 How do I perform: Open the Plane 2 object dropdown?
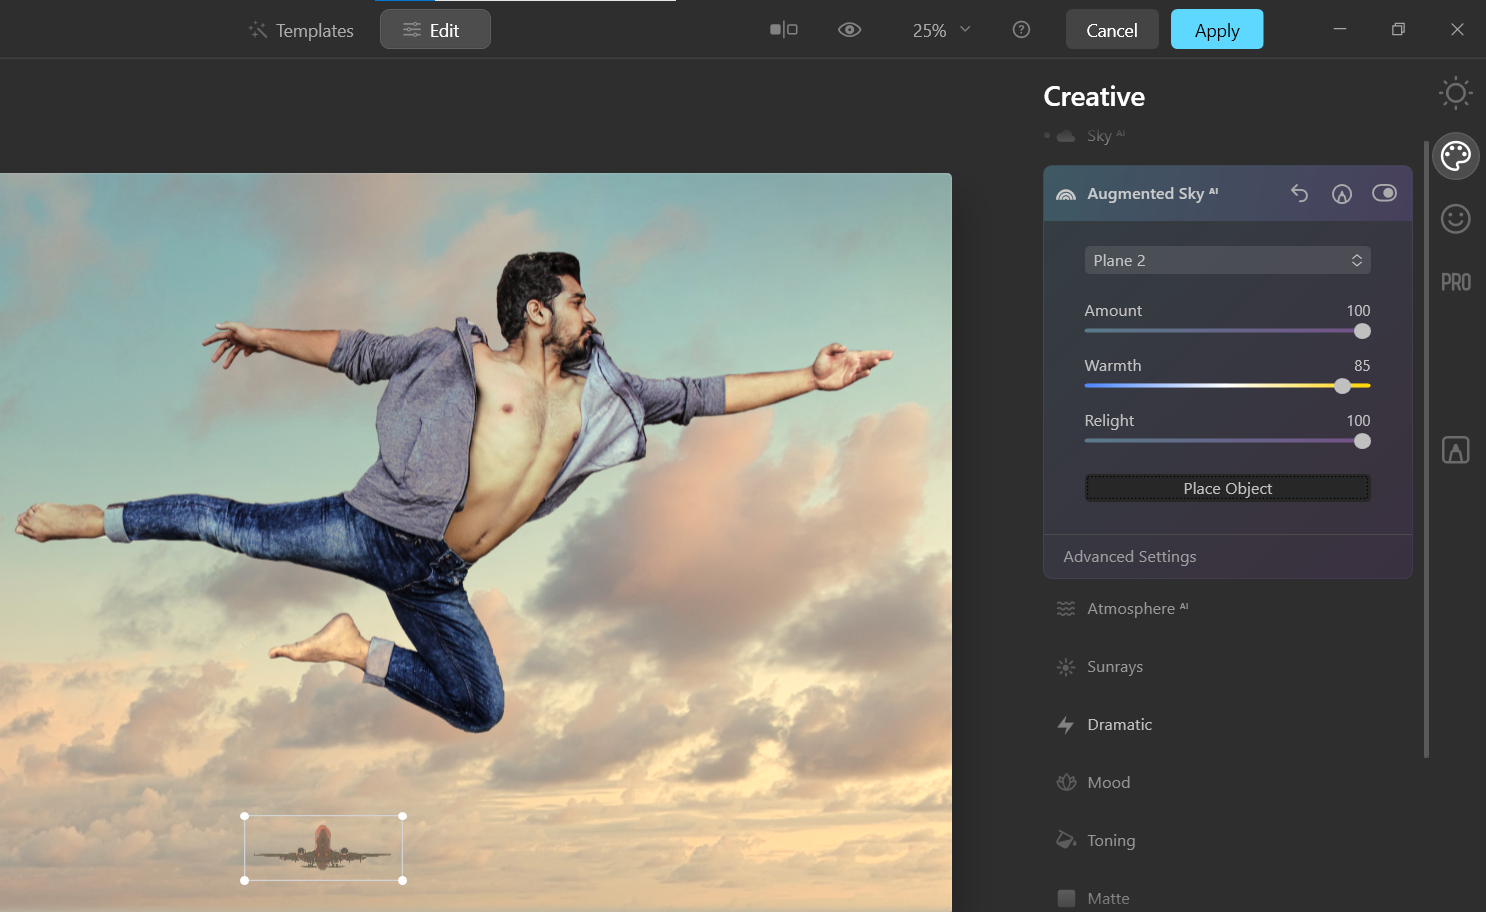pyautogui.click(x=1228, y=260)
